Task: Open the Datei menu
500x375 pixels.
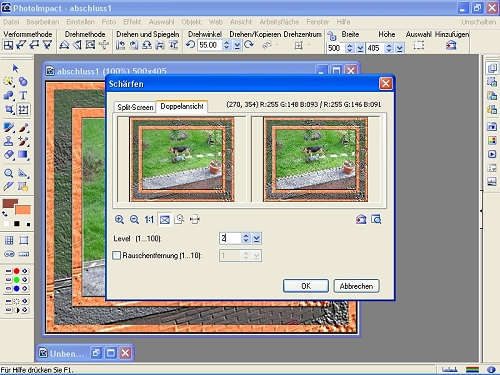Action: pyautogui.click(x=11, y=22)
